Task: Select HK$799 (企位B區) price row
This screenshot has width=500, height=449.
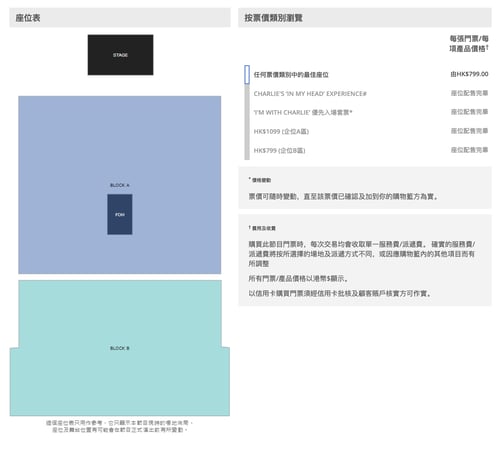Action: [x=367, y=150]
